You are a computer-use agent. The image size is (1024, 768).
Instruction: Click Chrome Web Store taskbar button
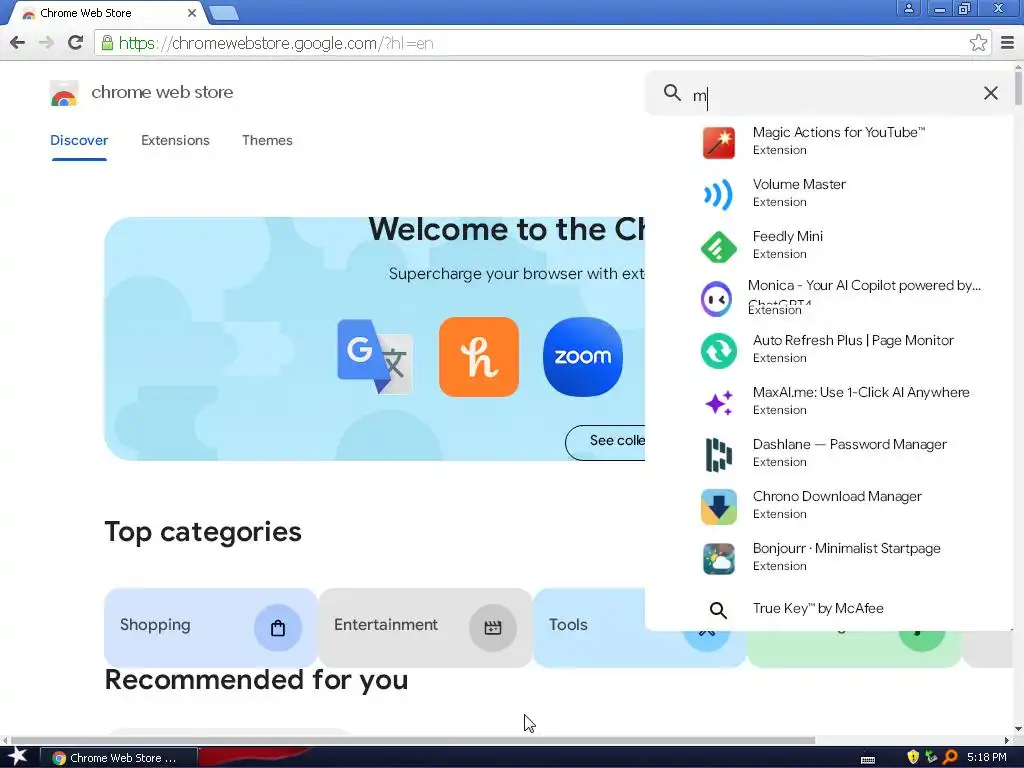pyautogui.click(x=118, y=758)
